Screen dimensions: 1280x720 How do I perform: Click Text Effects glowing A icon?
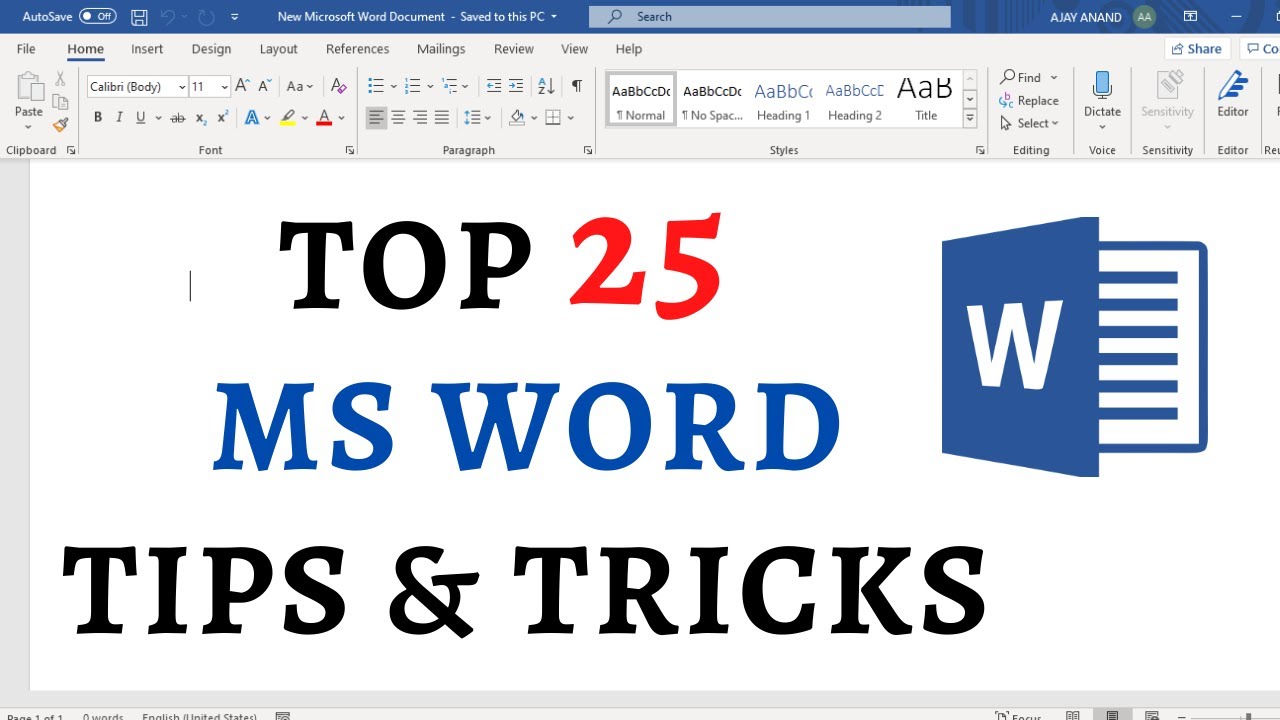point(251,118)
